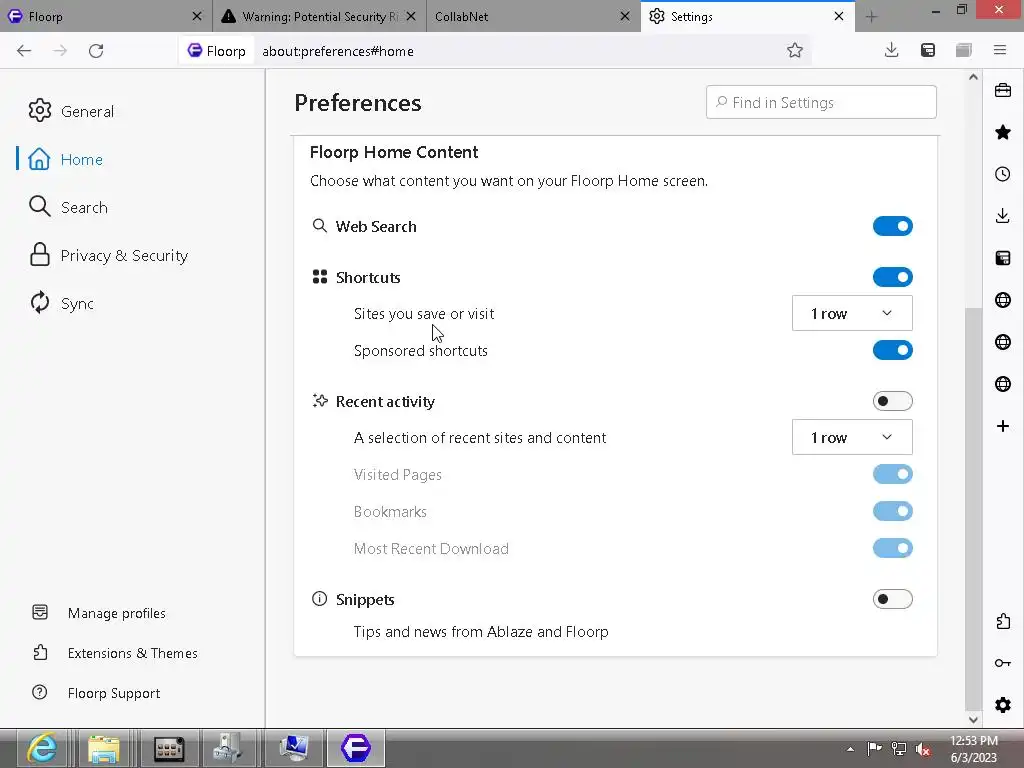Disable the Sponsored shortcuts toggle
This screenshot has width=1024, height=768.
(893, 350)
